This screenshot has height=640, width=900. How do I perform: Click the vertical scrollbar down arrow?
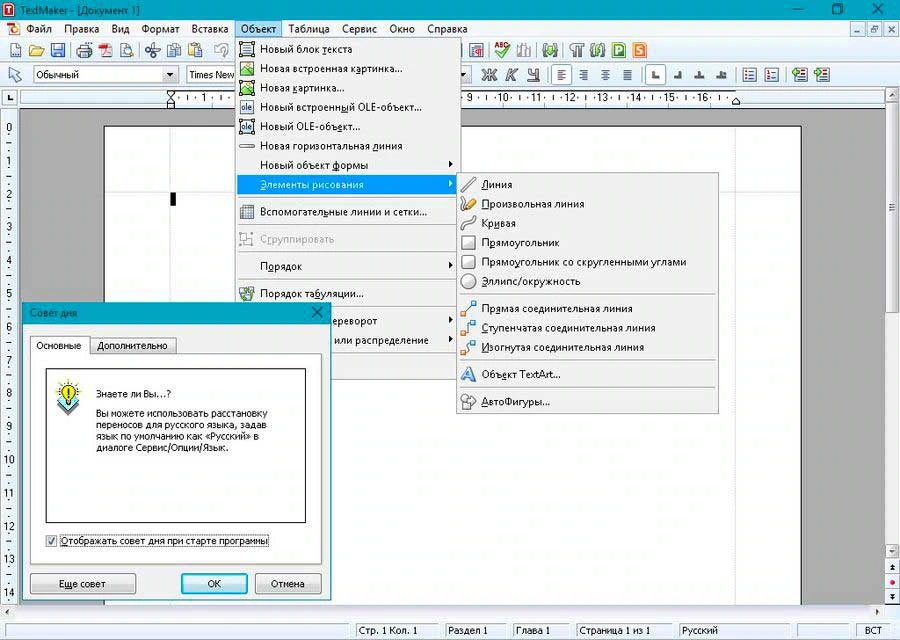coord(891,551)
